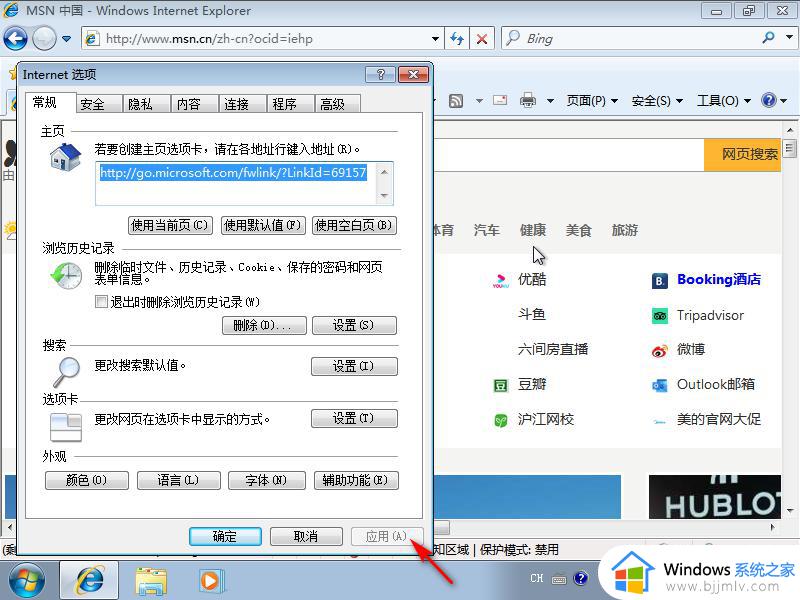Confirm dialog with 确定 button

225,536
